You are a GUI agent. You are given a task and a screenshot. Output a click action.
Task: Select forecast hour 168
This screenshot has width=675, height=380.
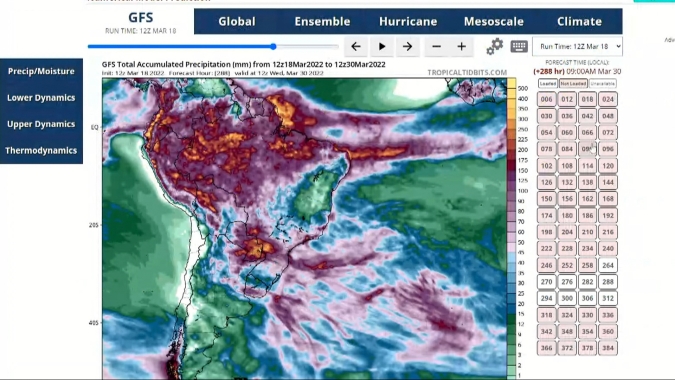pyautogui.click(x=608, y=199)
